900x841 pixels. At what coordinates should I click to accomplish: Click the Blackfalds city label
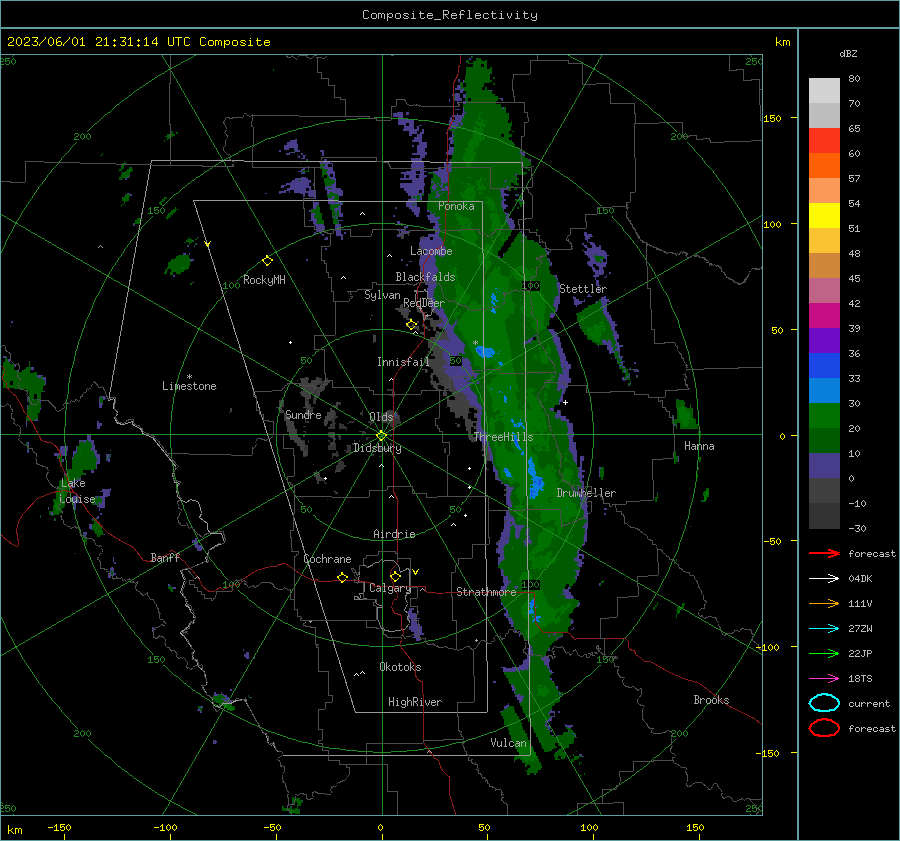(x=425, y=277)
